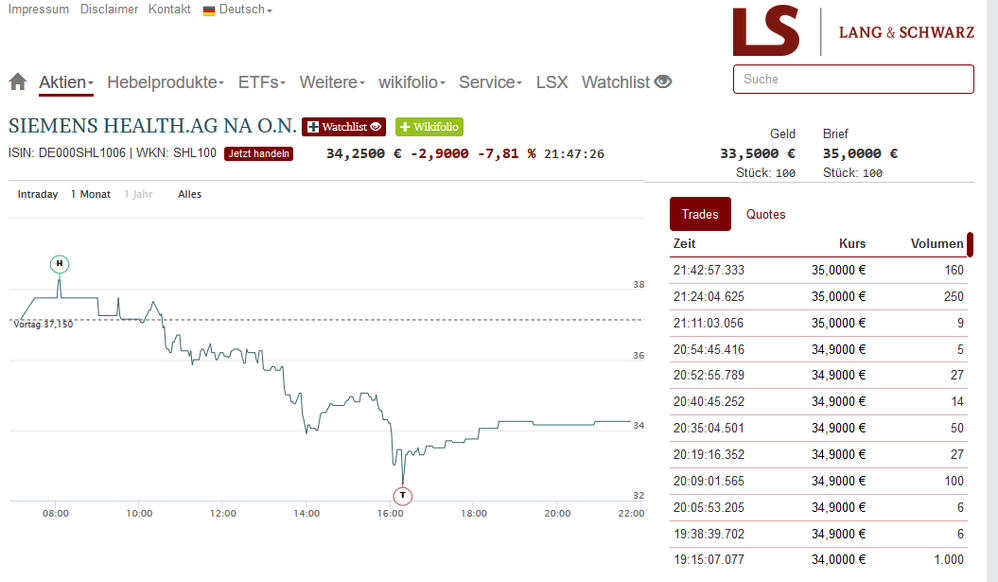Click the T low marker on chart
The image size is (998, 582).
(402, 495)
